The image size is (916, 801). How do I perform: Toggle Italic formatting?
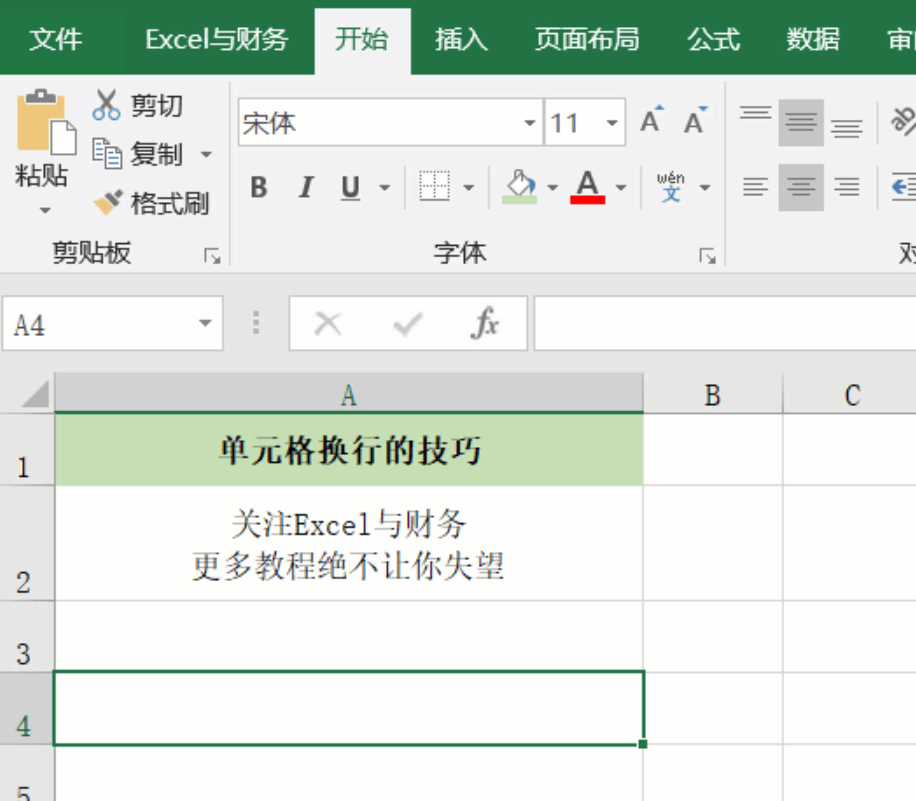coord(306,188)
